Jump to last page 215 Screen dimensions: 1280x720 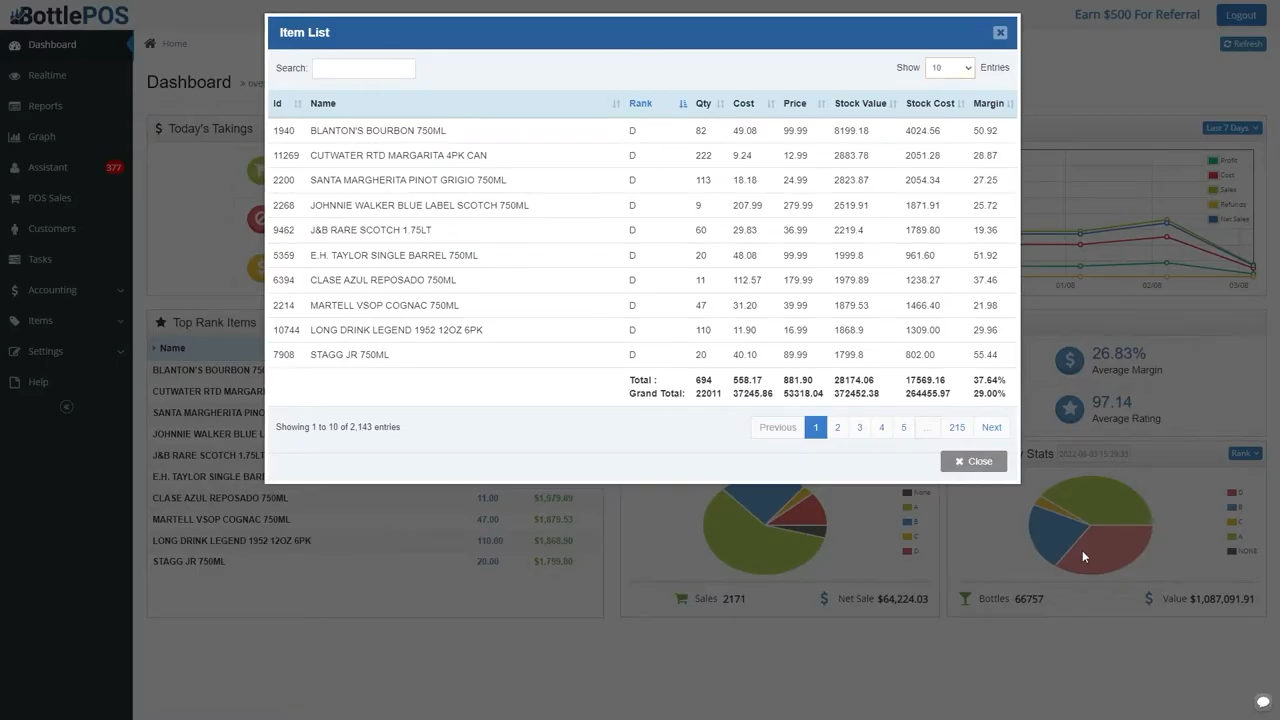tap(957, 428)
